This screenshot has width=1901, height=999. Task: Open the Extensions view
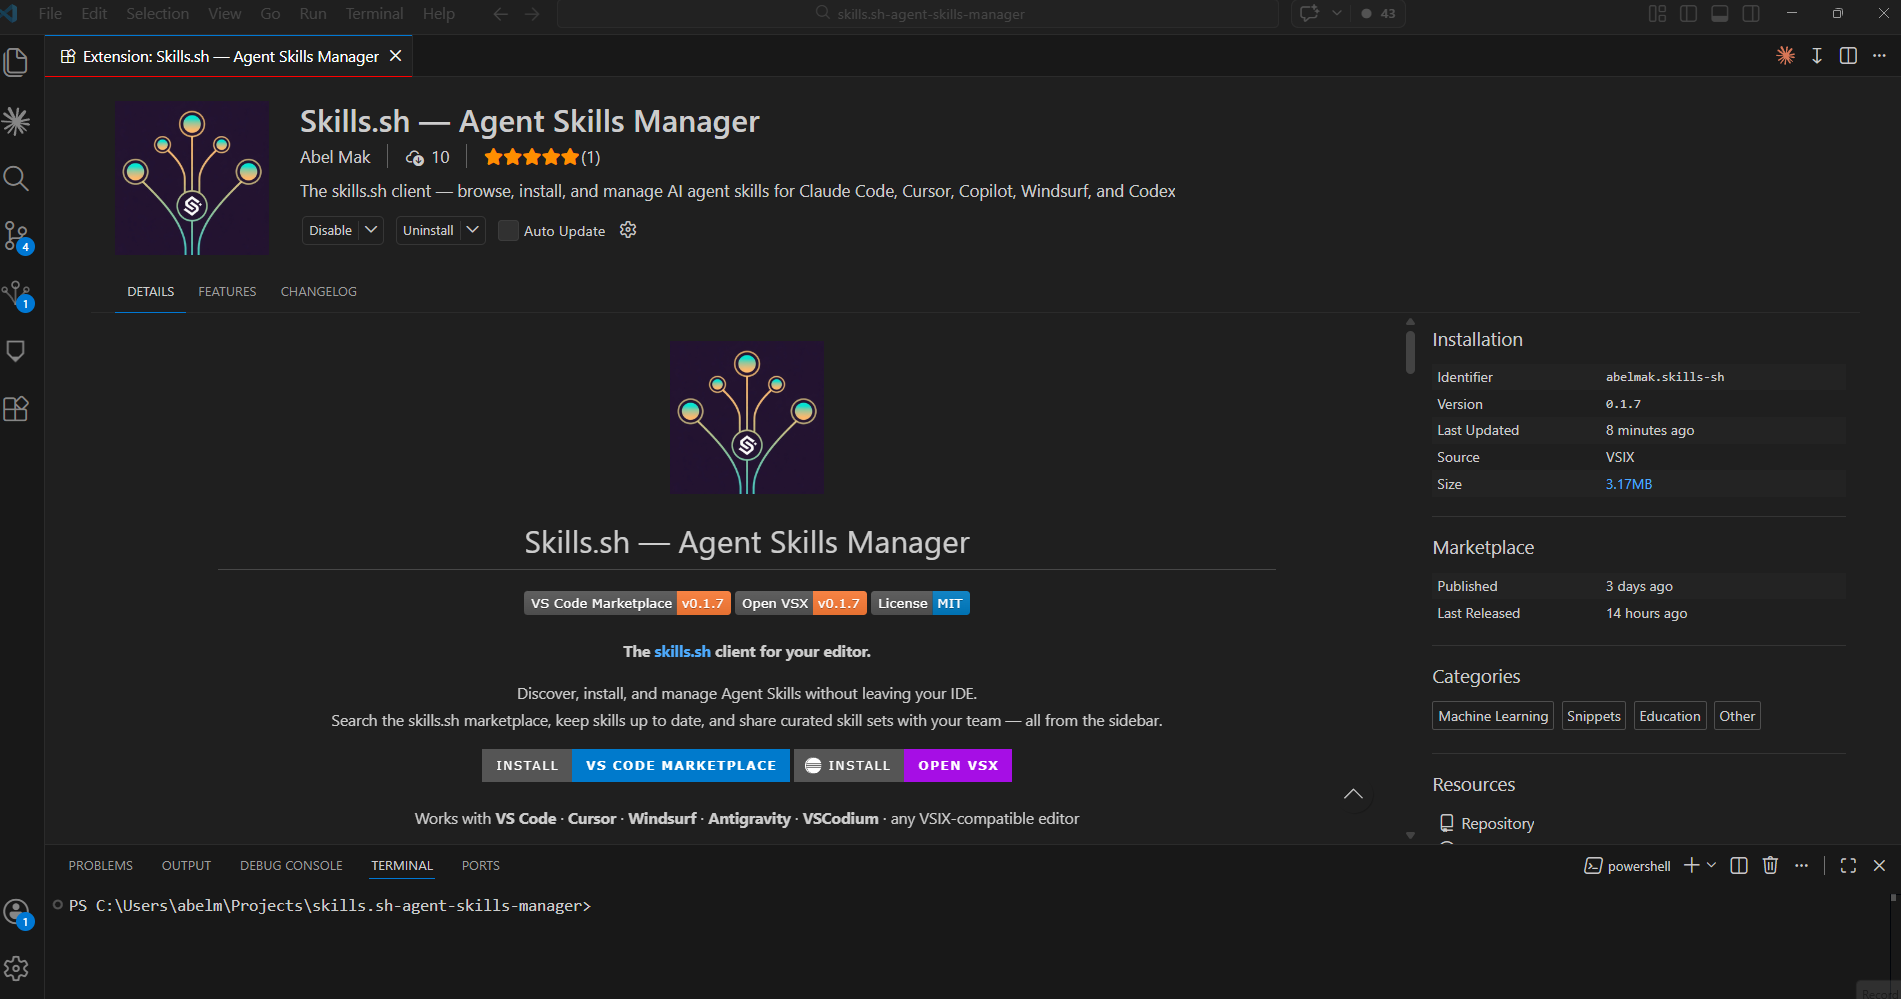coord(16,409)
